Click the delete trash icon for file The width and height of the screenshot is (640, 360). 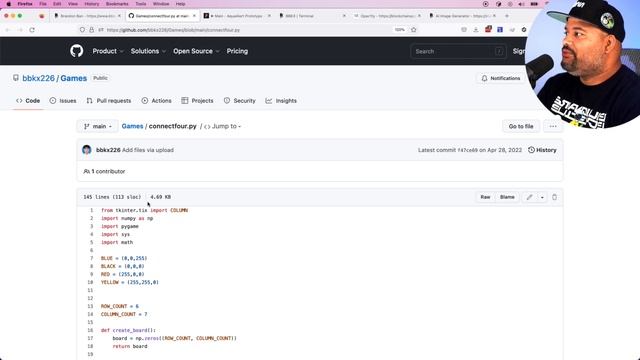(554, 197)
